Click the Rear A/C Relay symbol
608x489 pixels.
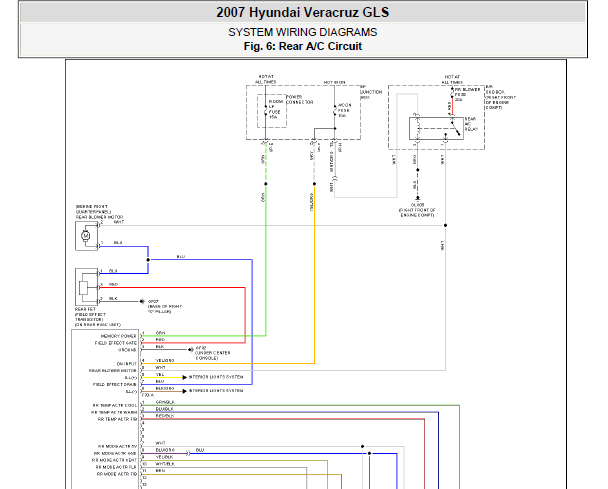tap(436, 128)
